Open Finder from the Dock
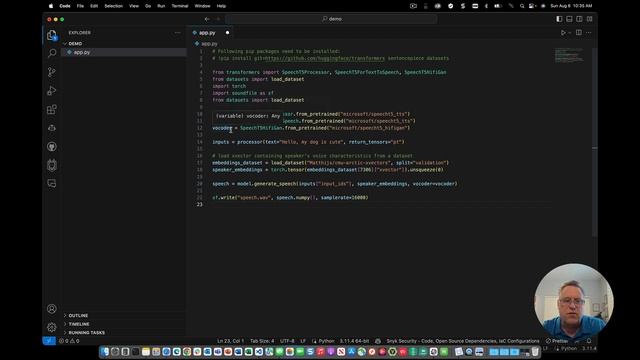This screenshot has width=640, height=360. click(105, 351)
